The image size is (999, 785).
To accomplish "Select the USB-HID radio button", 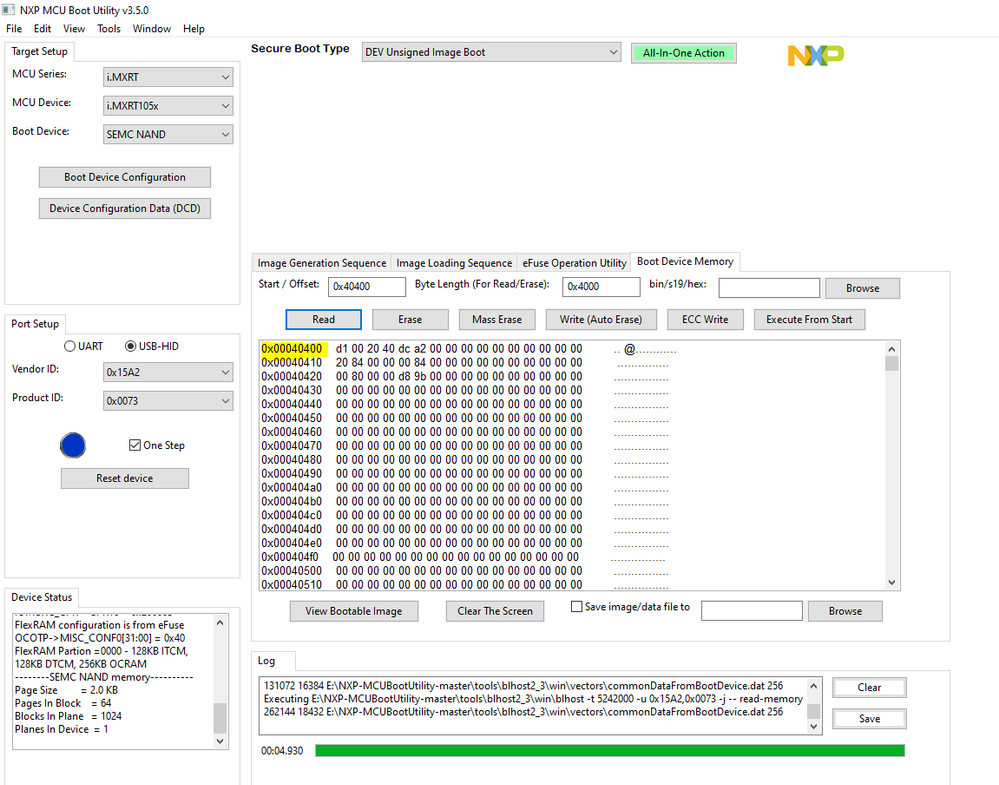I will click(x=130, y=346).
